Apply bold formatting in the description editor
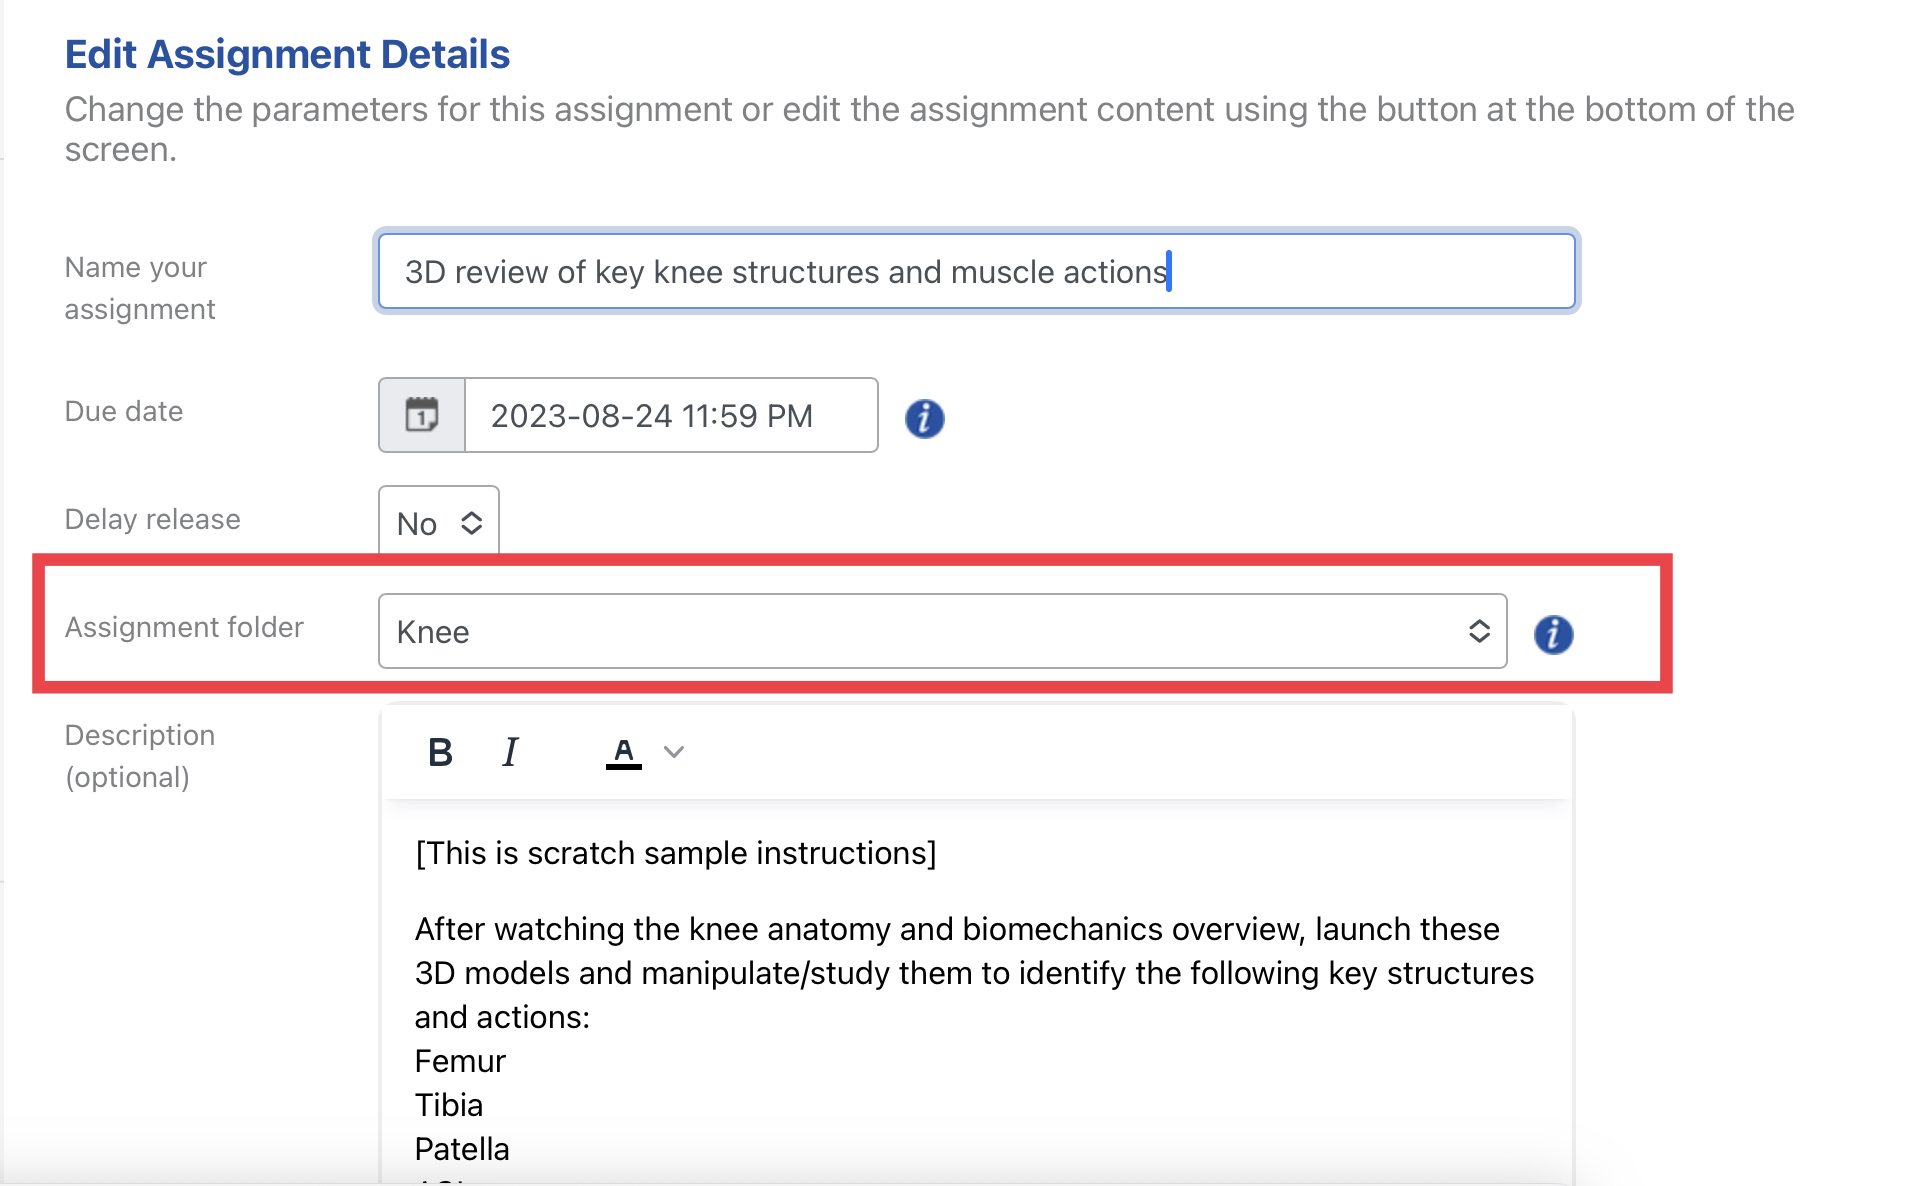Image resolution: width=1920 pixels, height=1186 pixels. [439, 752]
